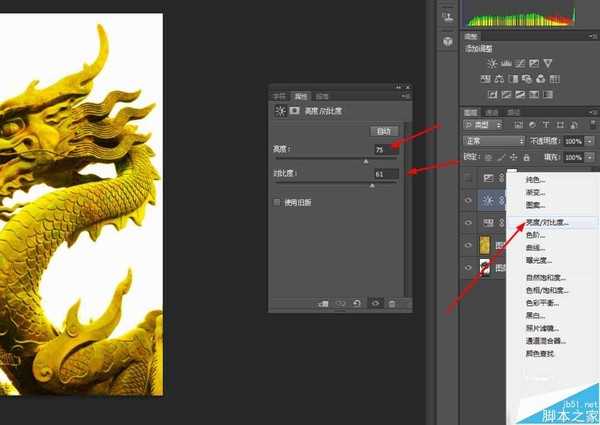600x425 pixels.
Task: Show the hidden top layer
Action: (468, 178)
